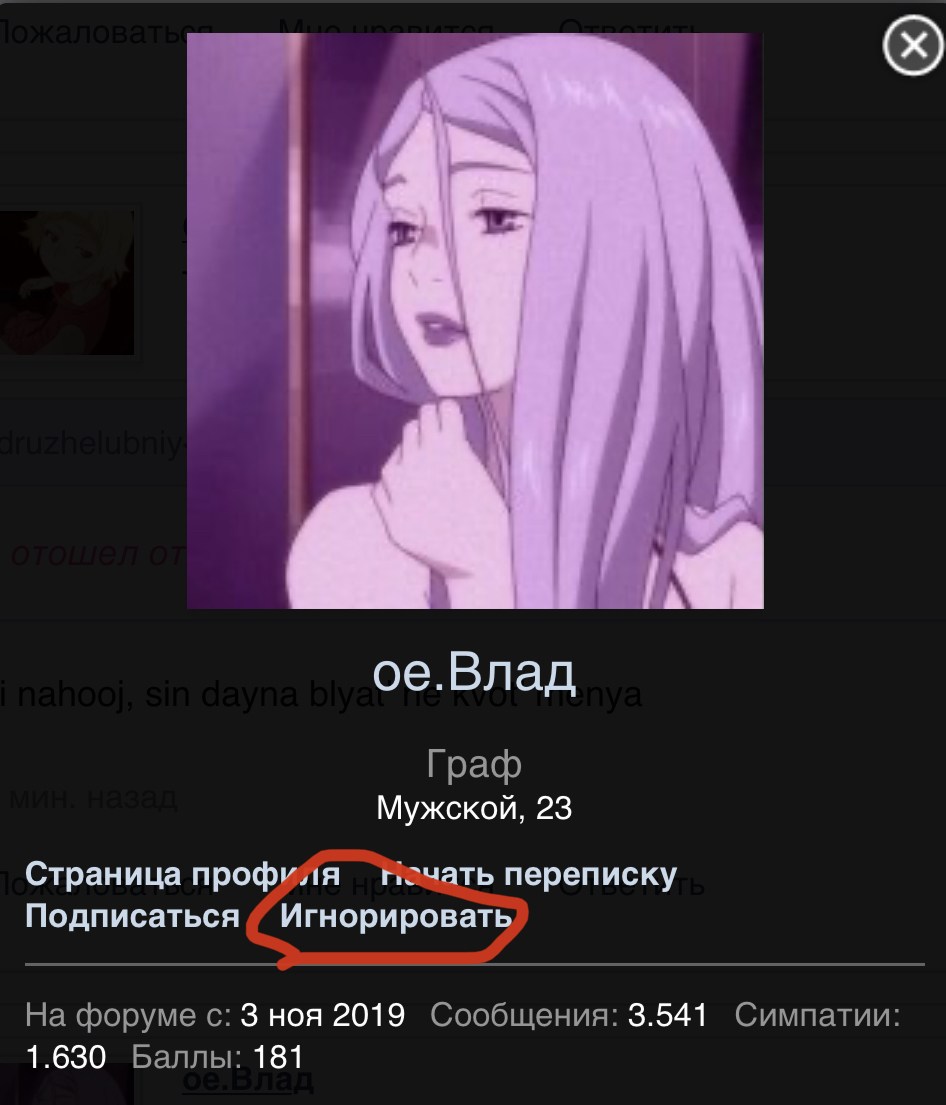Open the Страница профиля link
The height and width of the screenshot is (1105, 946).
coord(183,874)
